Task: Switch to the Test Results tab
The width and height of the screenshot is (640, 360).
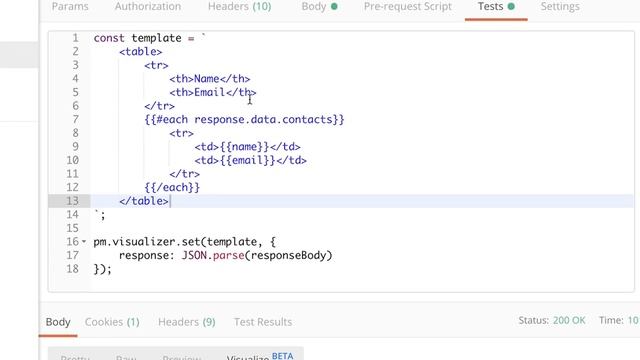Action: pyautogui.click(x=263, y=322)
